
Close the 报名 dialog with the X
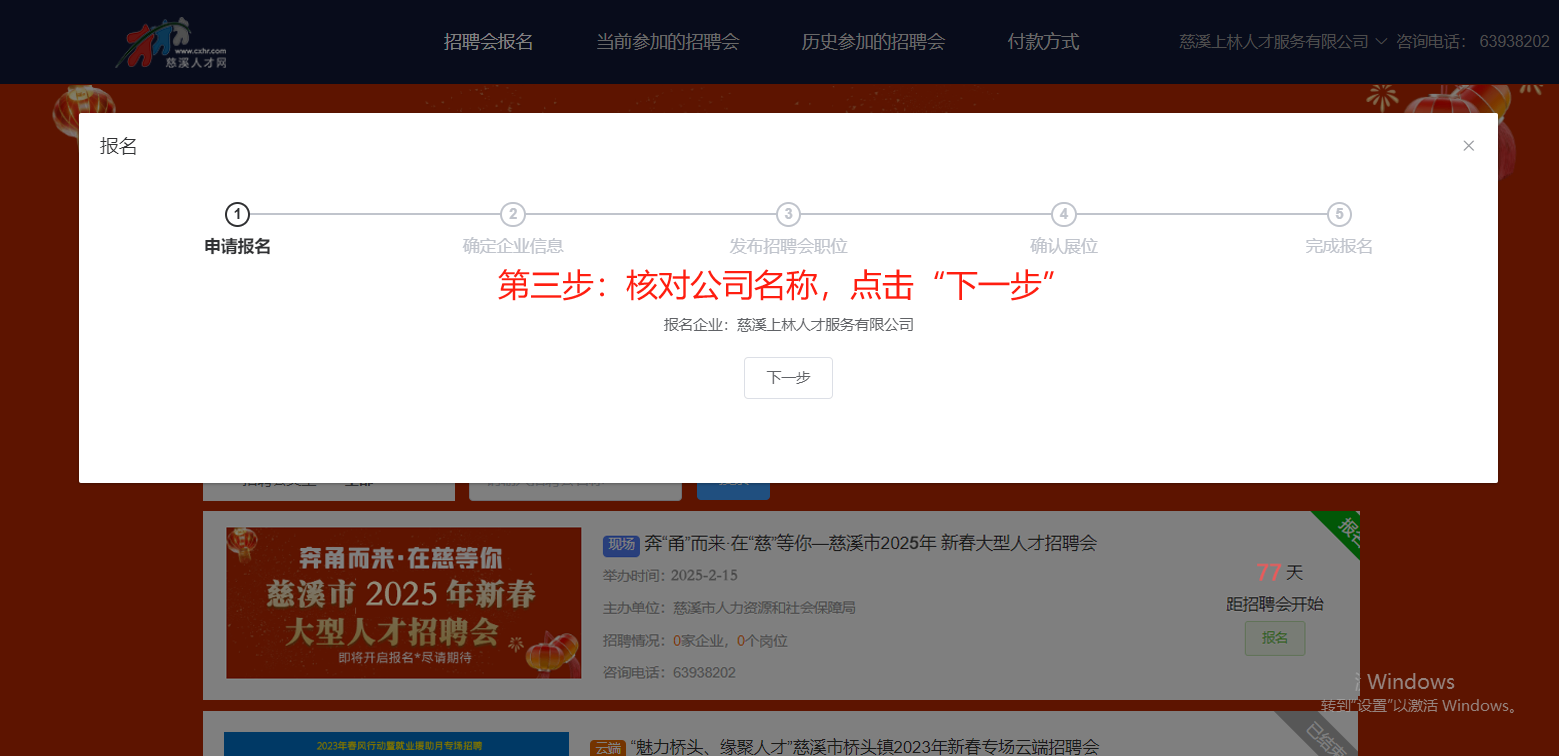pyautogui.click(x=1469, y=146)
